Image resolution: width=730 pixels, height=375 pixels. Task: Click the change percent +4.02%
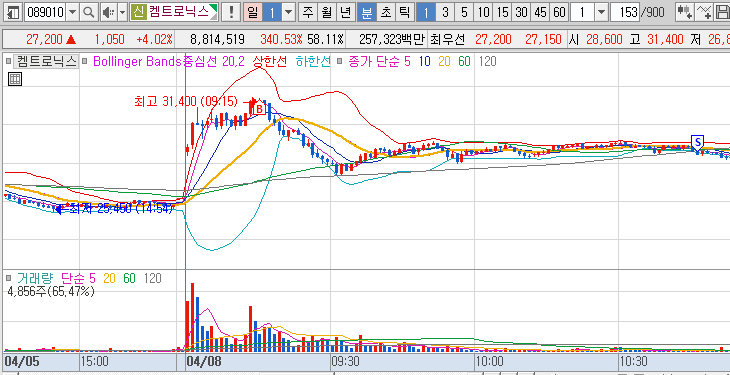(x=155, y=40)
